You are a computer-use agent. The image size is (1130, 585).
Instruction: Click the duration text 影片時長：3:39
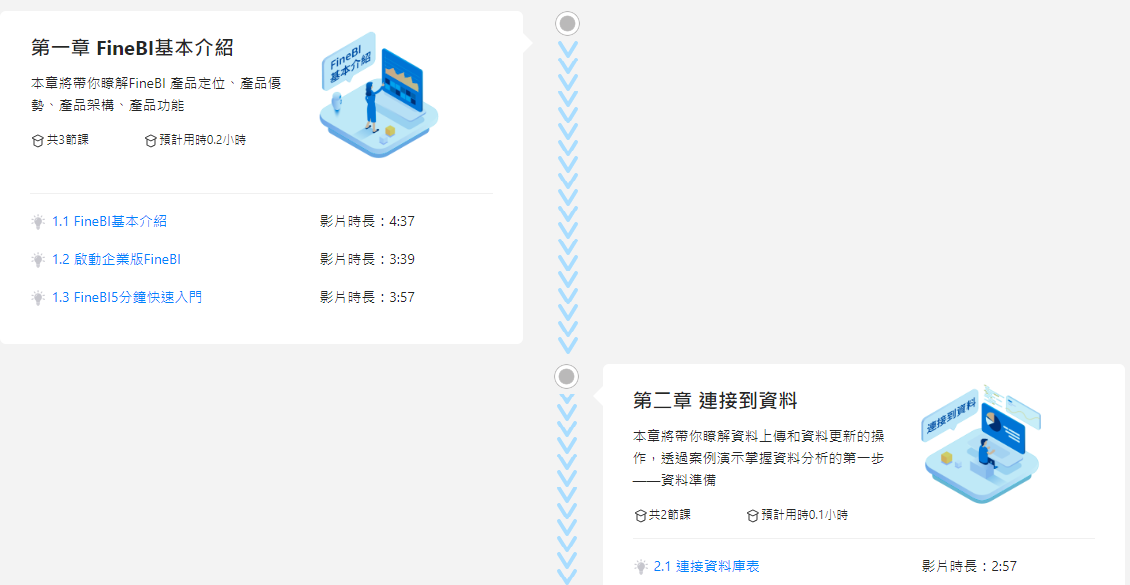point(368,259)
